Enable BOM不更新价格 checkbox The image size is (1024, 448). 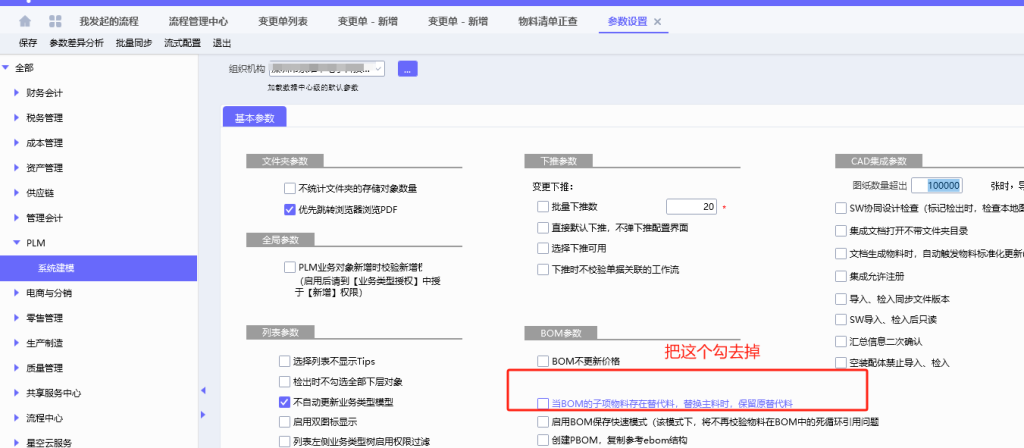(543, 361)
